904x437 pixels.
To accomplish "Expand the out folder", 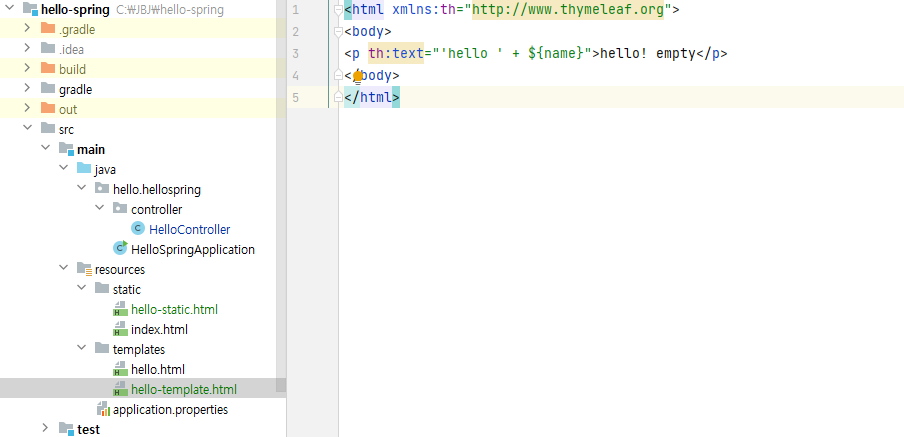I will (27, 108).
